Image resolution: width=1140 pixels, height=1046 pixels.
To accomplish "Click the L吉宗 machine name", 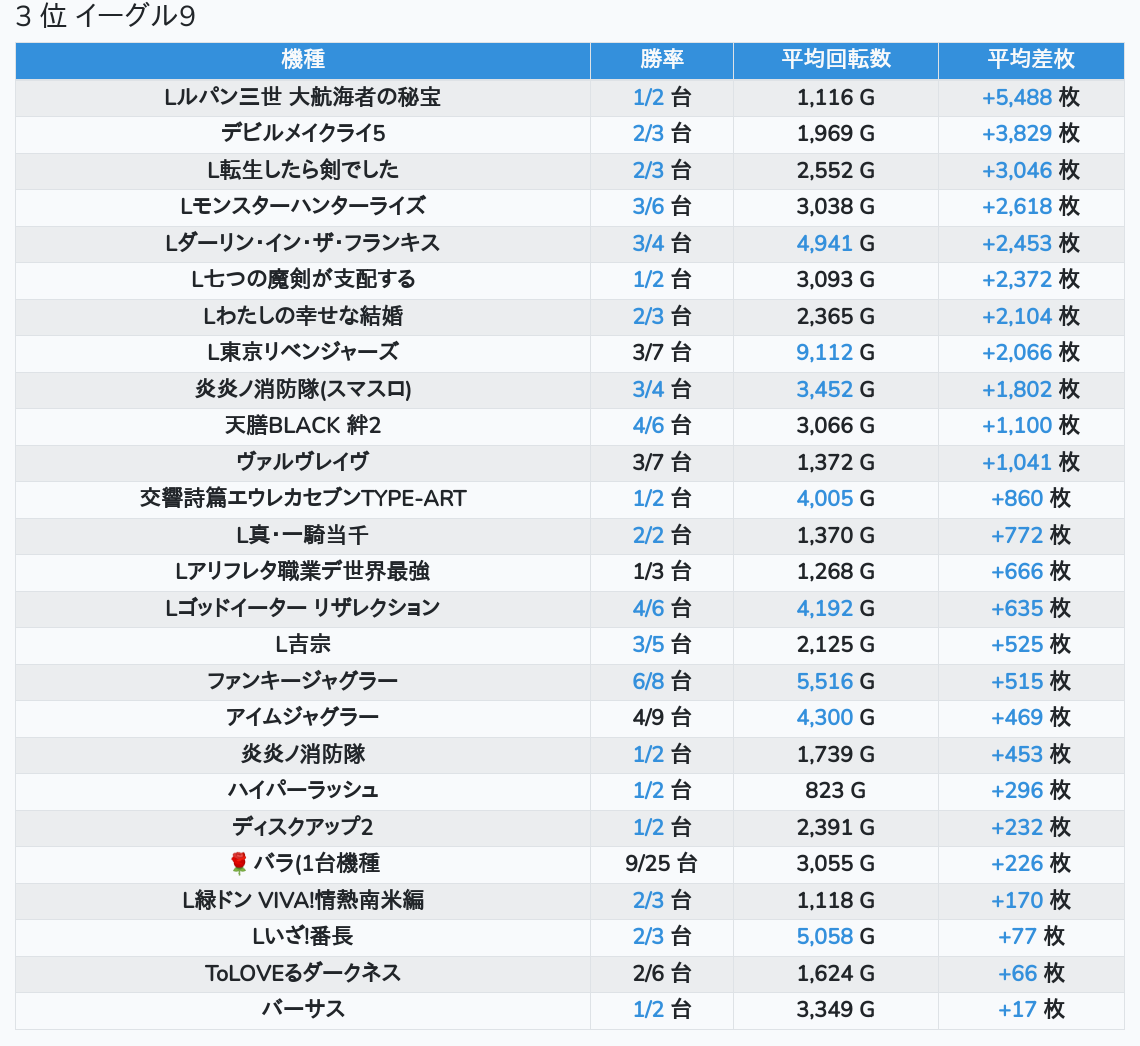I will (x=302, y=644).
